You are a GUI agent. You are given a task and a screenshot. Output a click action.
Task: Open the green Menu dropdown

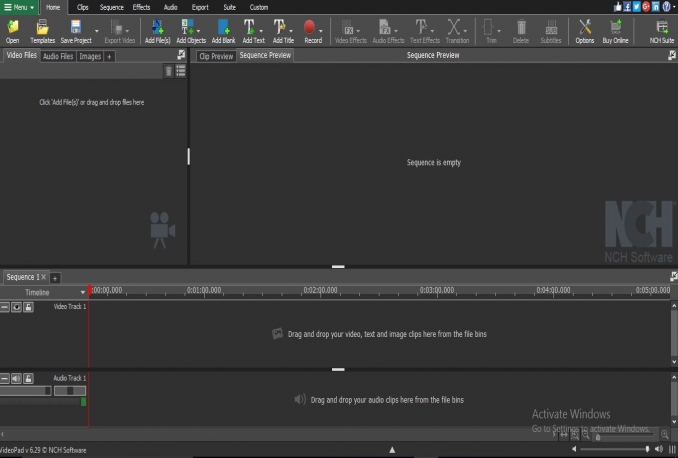tap(19, 7)
